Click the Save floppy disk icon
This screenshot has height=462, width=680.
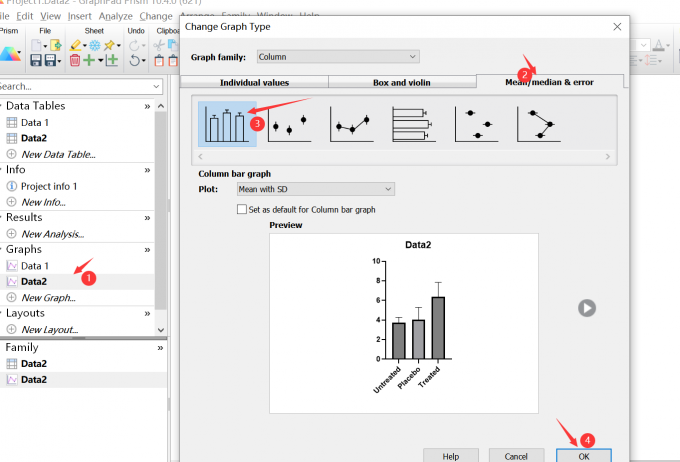tap(36, 60)
